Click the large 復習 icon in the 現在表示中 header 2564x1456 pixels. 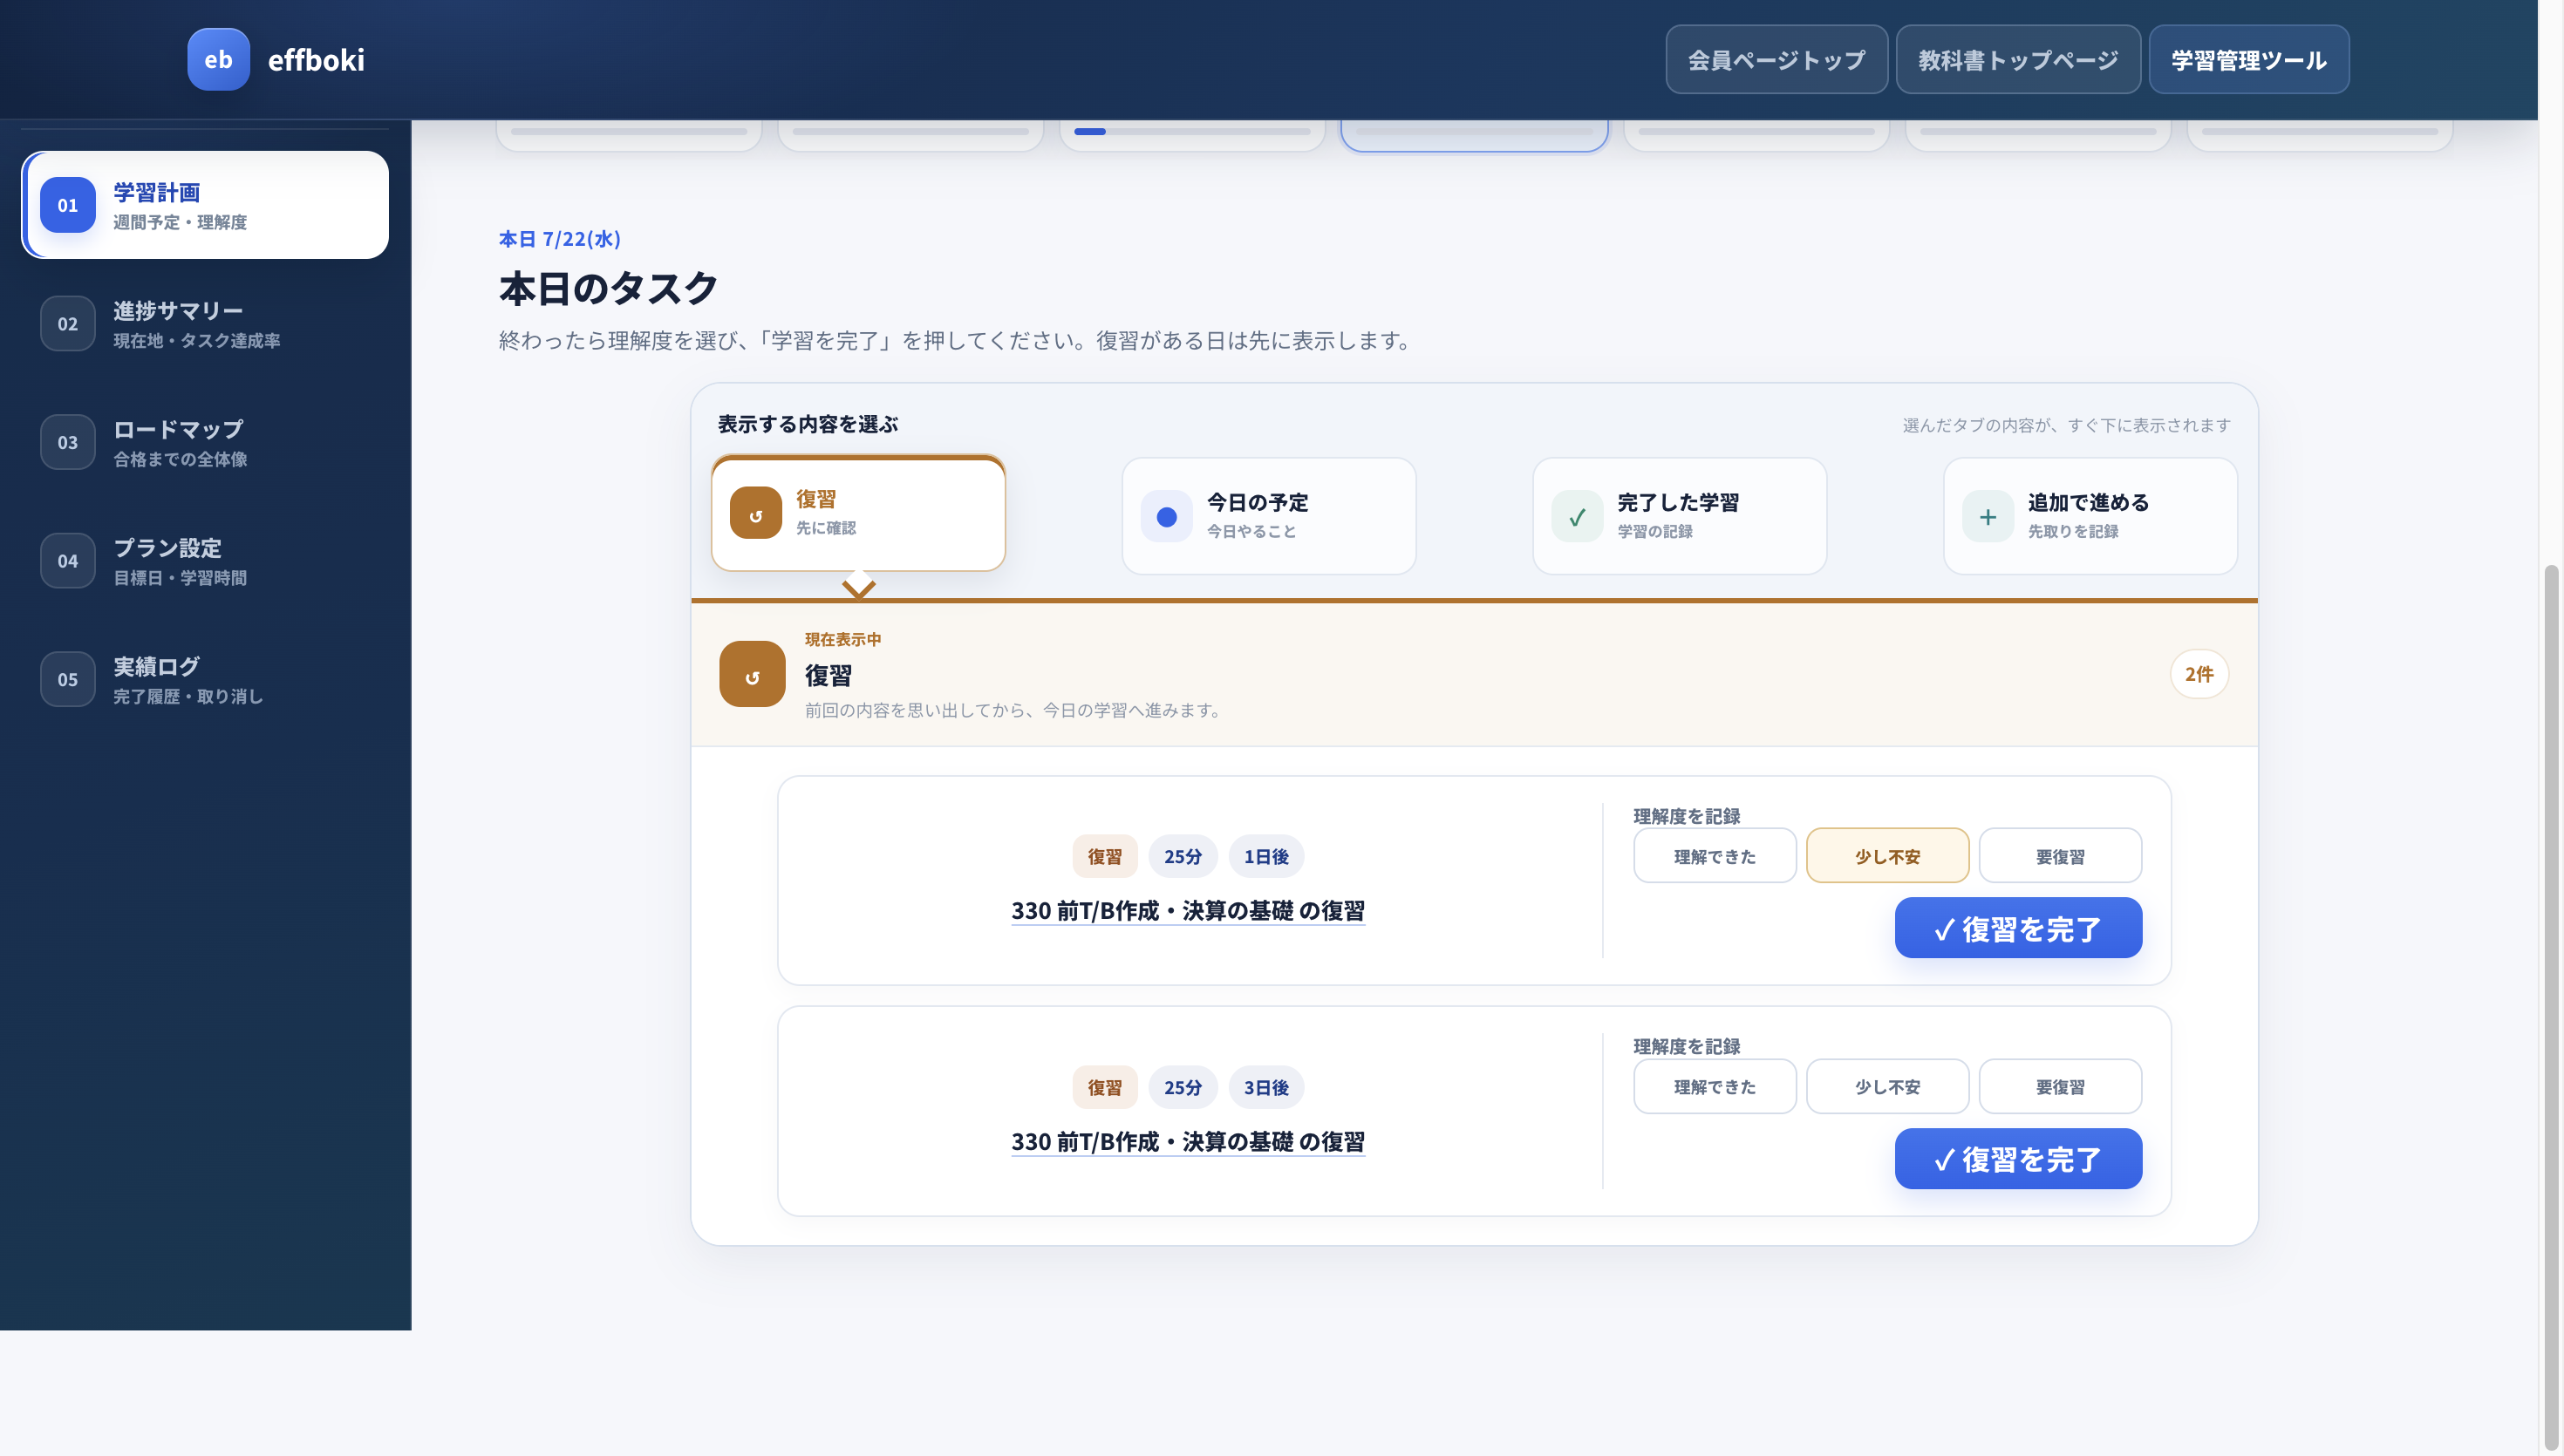[752, 675]
